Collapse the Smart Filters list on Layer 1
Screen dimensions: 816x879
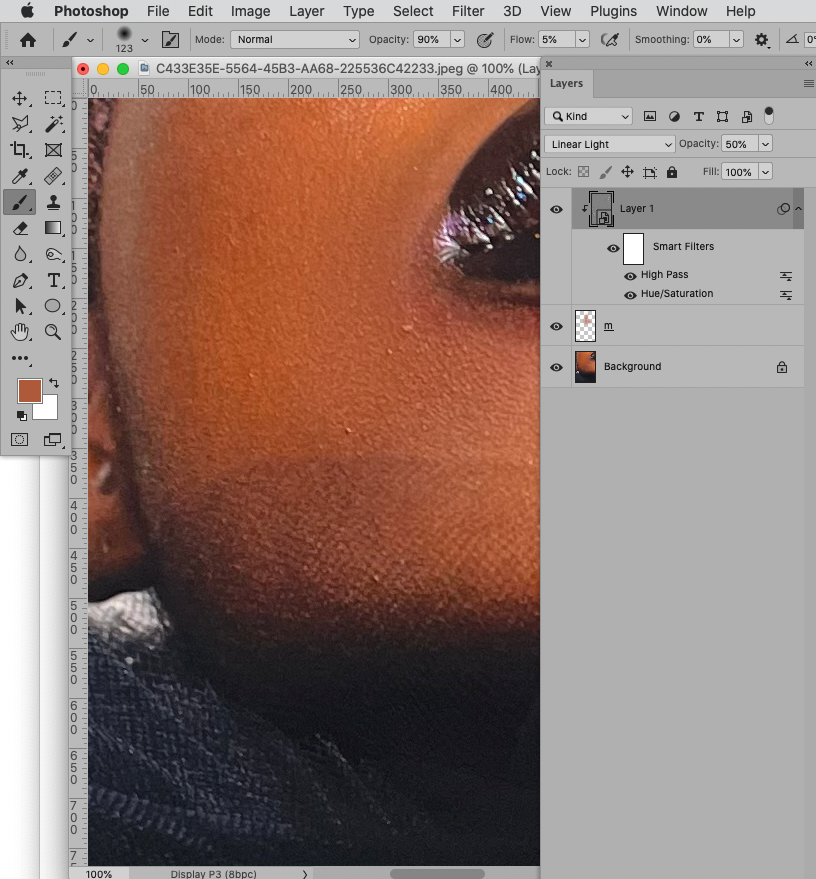[x=799, y=209]
